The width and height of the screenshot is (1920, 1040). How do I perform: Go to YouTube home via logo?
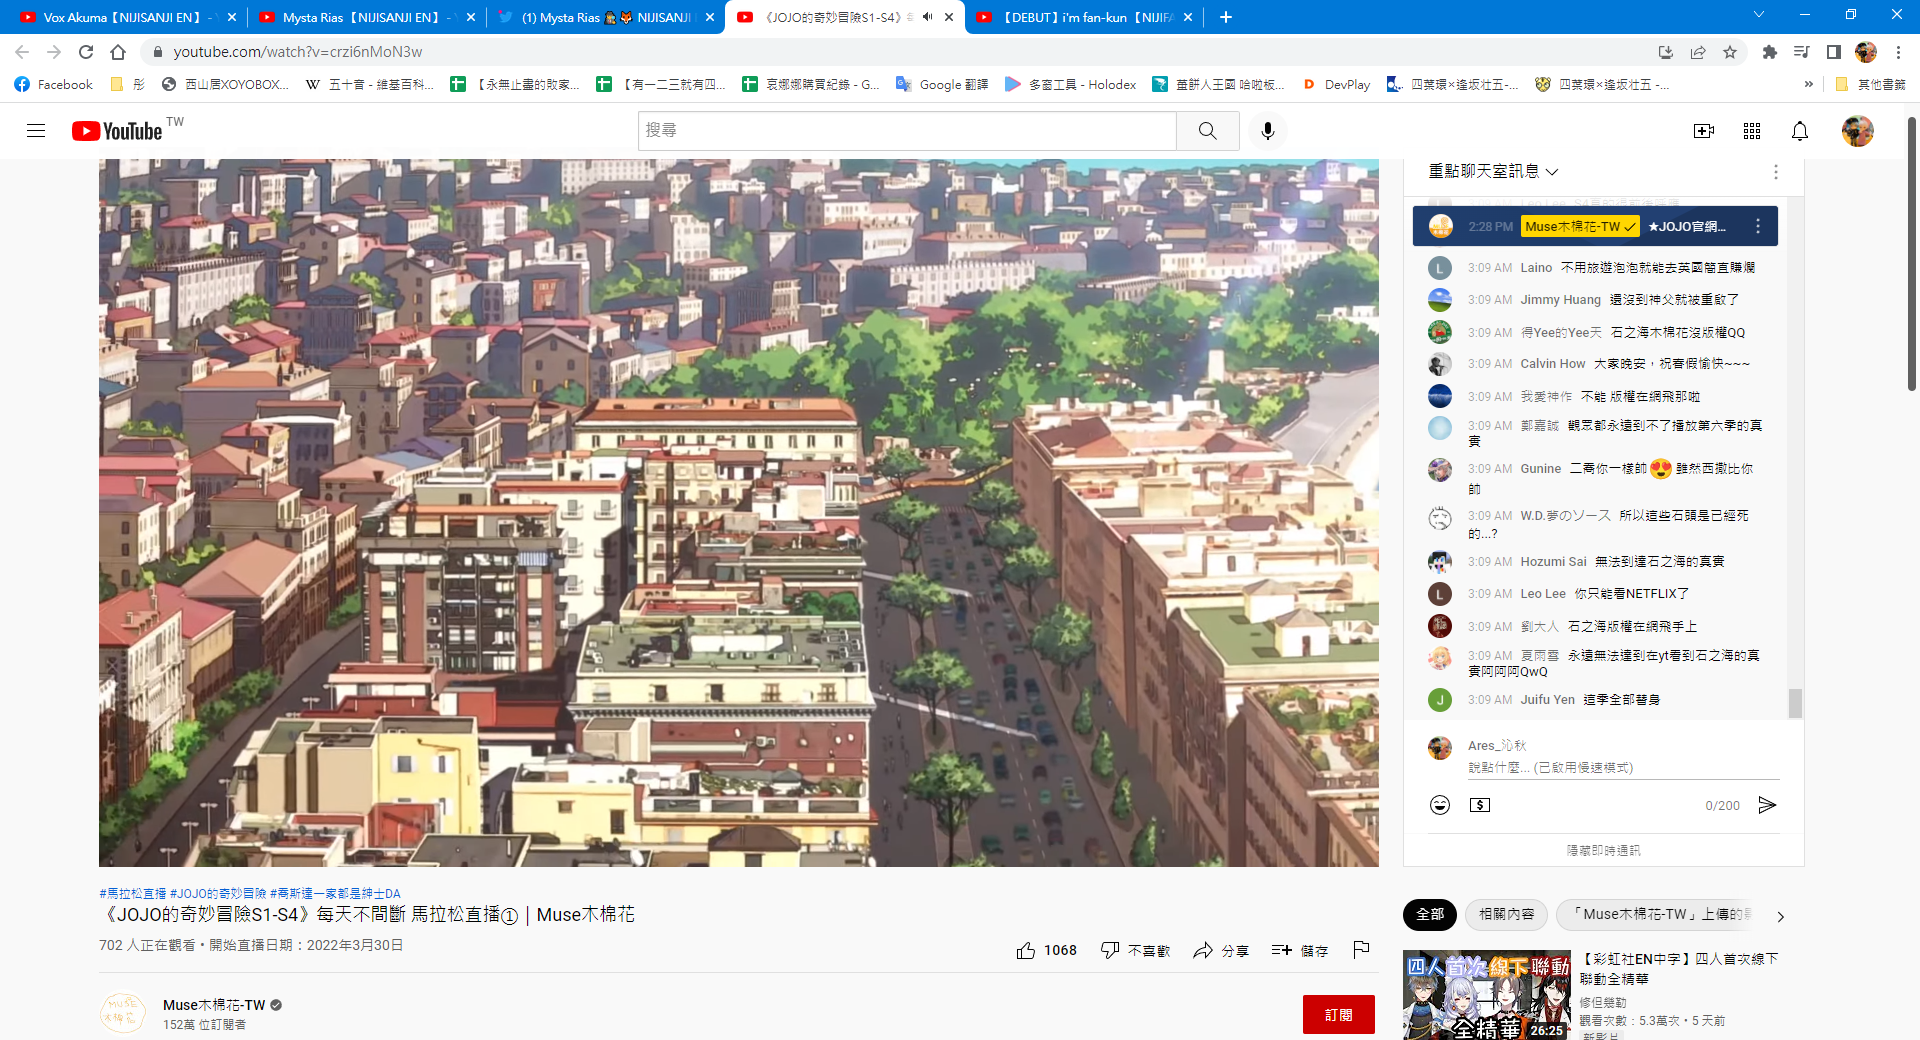(x=117, y=131)
